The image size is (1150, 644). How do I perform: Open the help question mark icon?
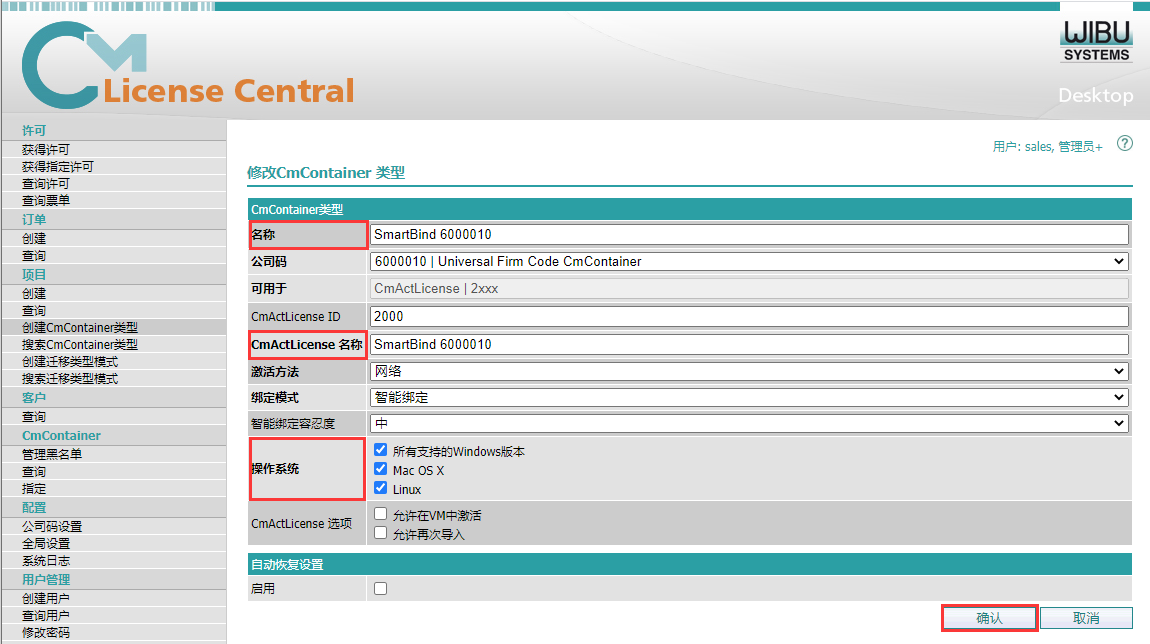pyautogui.click(x=1124, y=144)
